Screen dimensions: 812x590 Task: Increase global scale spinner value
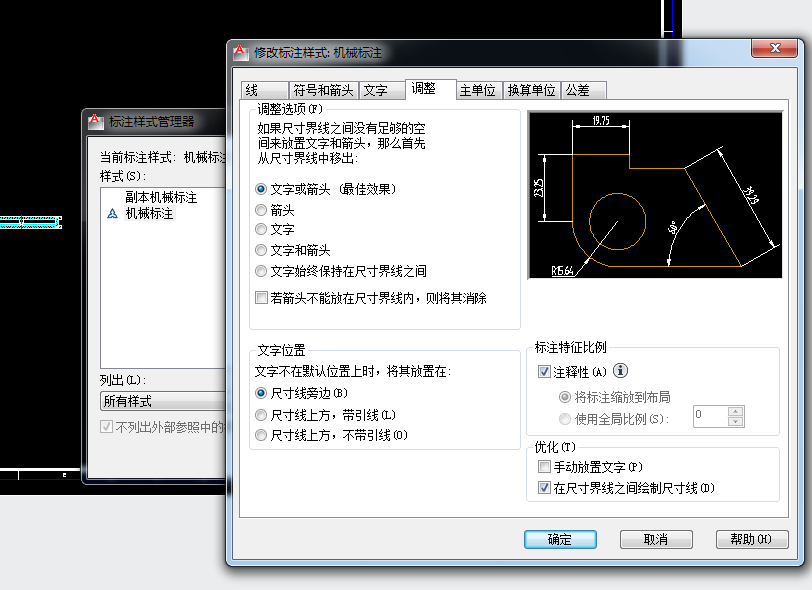pyautogui.click(x=736, y=410)
